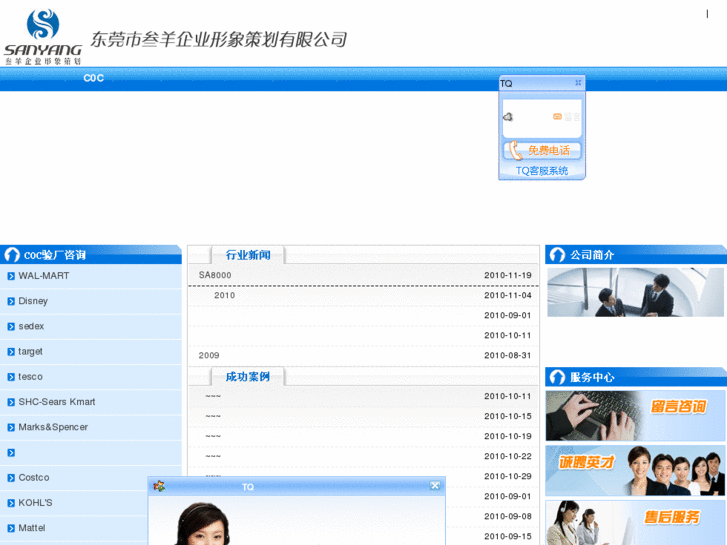Open the Disney sidebar link
Image resolution: width=727 pixels, height=545 pixels.
tap(33, 301)
